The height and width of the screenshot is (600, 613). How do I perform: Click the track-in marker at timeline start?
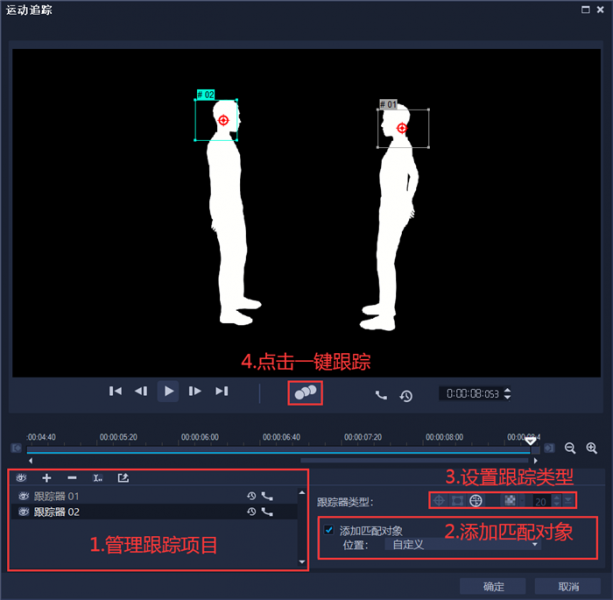(x=16, y=448)
